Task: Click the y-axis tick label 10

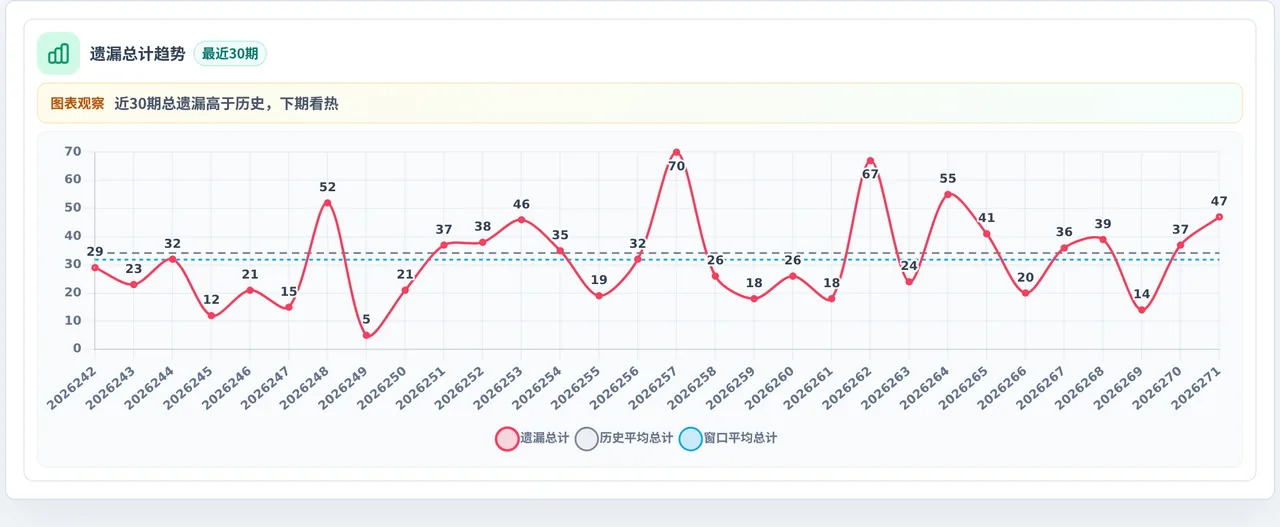Action: pyautogui.click(x=73, y=321)
